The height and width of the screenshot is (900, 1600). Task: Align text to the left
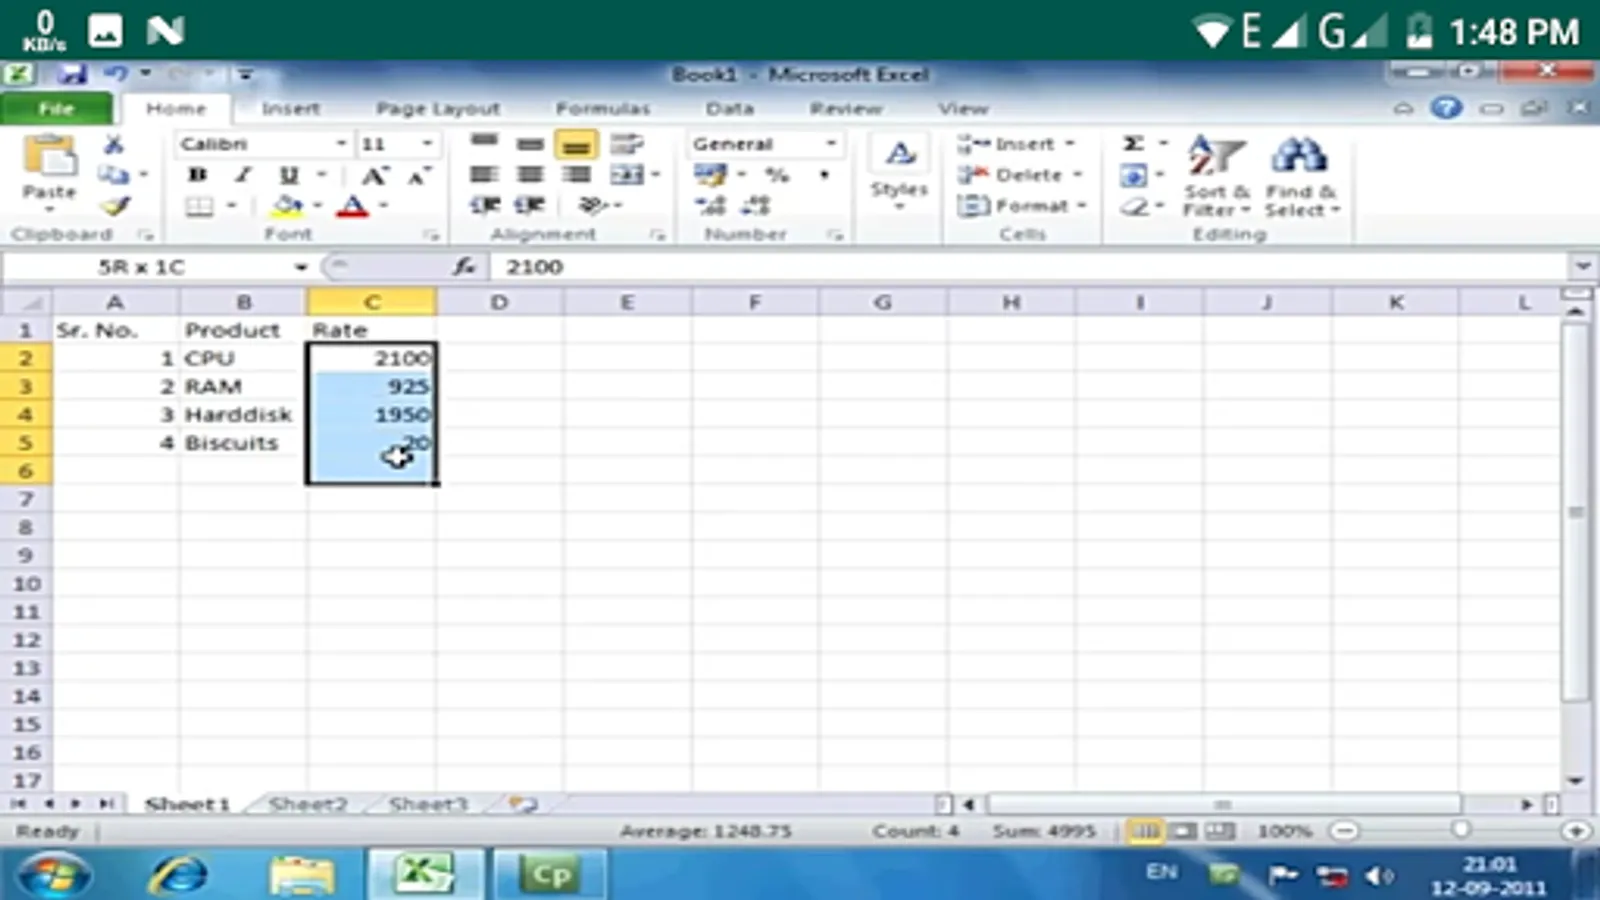[484, 175]
